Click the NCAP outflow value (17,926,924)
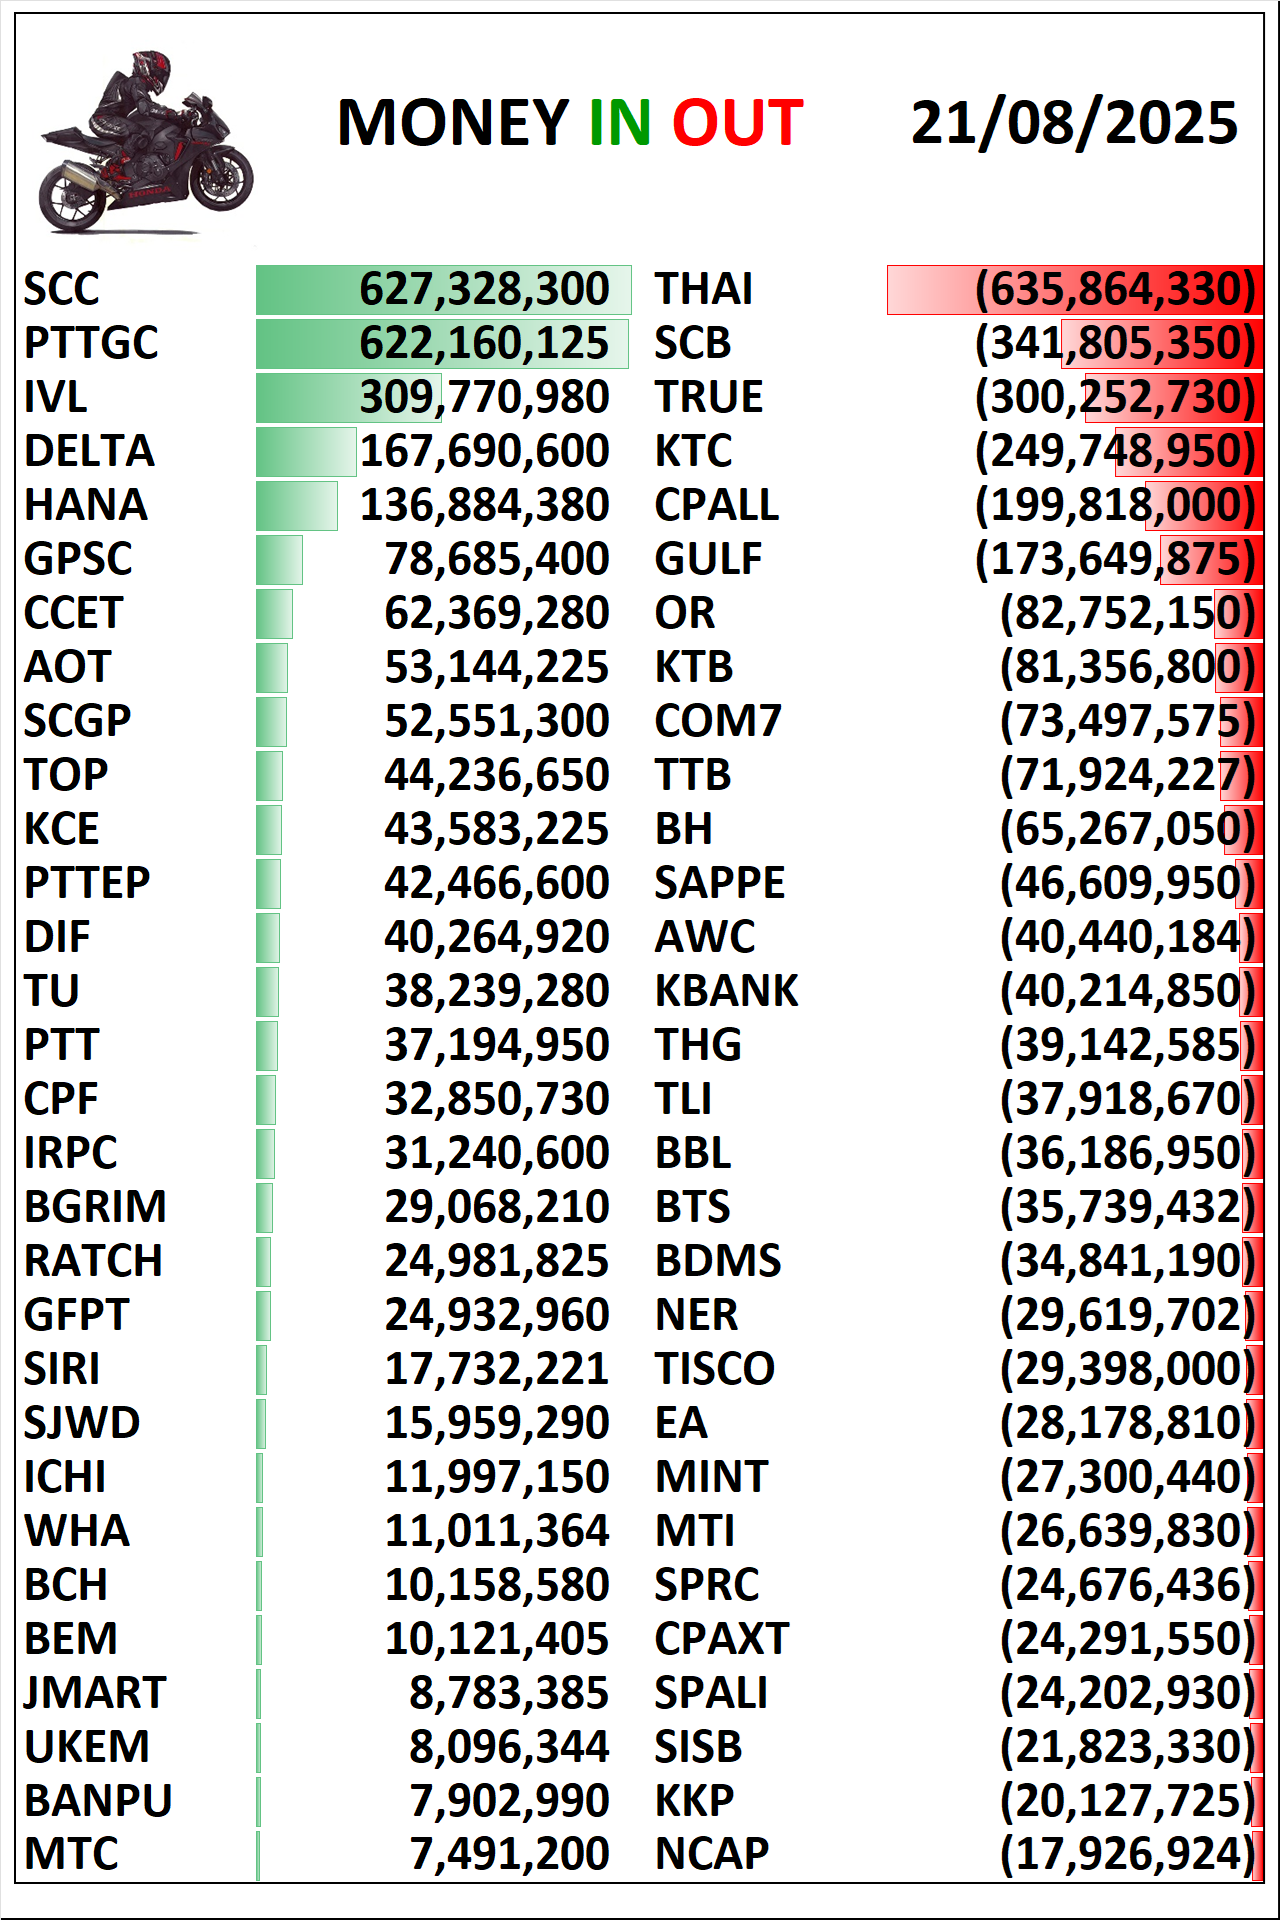 point(1128,1855)
